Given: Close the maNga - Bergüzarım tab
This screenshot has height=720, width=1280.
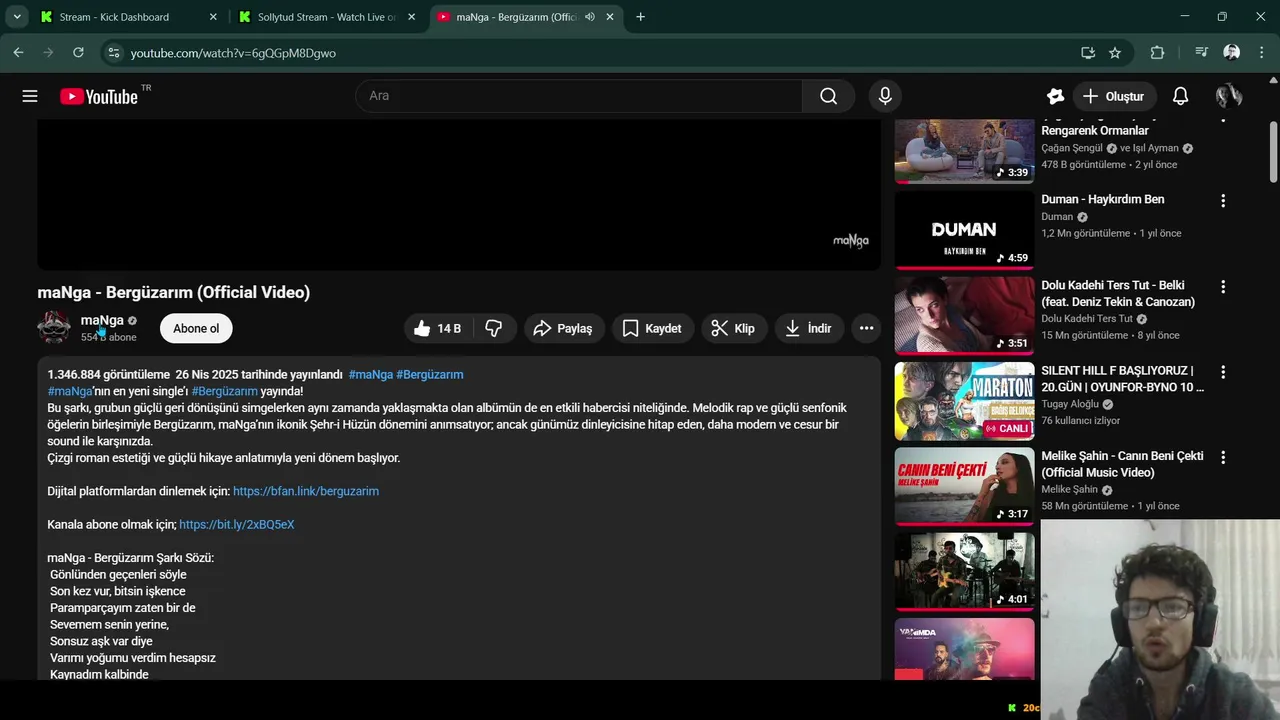Looking at the screenshot, I should click(x=609, y=17).
